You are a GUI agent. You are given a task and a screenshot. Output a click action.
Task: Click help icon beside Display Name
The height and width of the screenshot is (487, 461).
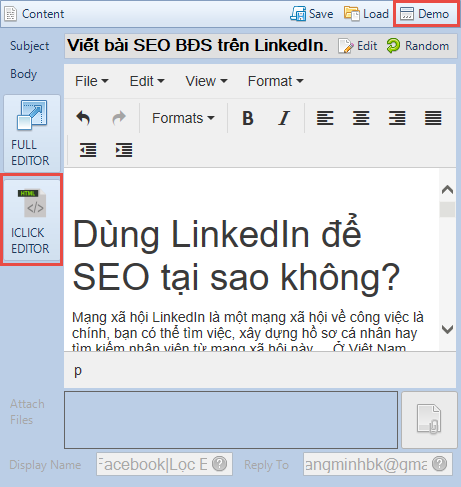point(220,464)
